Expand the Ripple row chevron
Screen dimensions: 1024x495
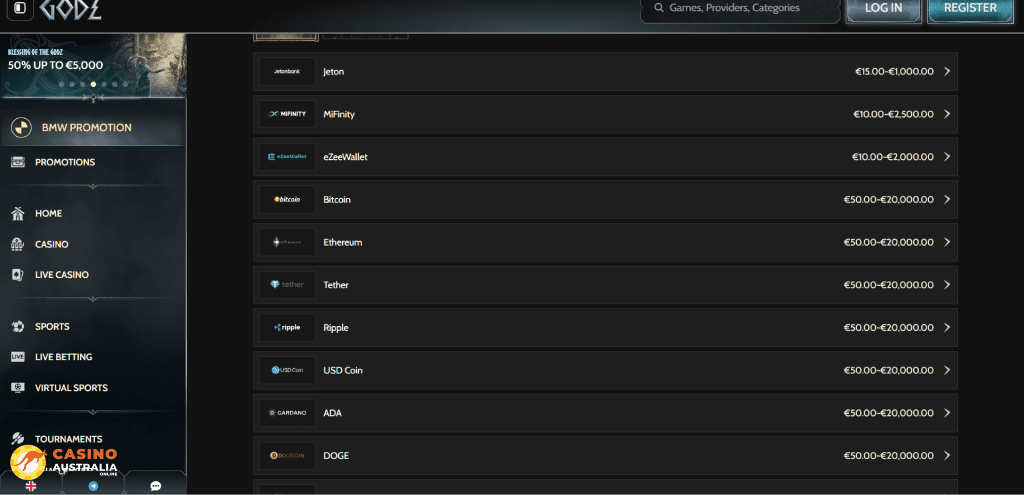947,328
